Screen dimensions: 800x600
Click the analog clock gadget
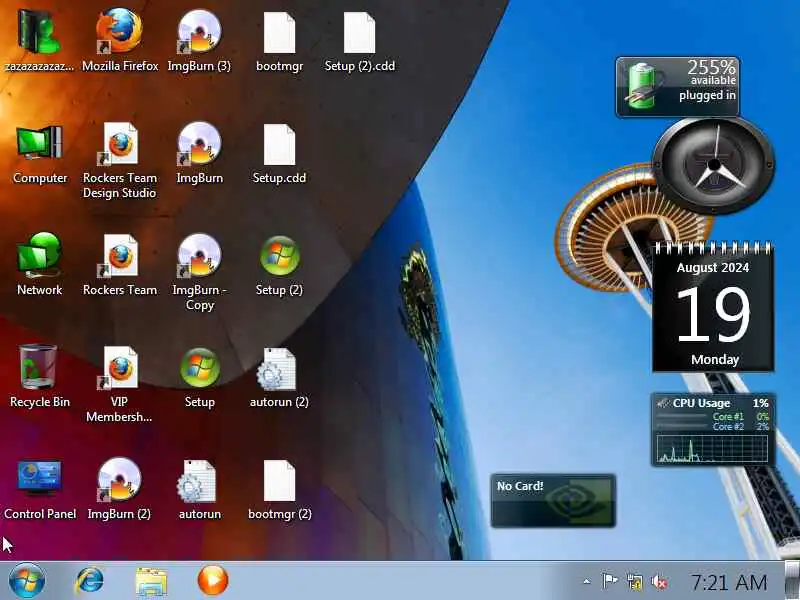tap(714, 165)
